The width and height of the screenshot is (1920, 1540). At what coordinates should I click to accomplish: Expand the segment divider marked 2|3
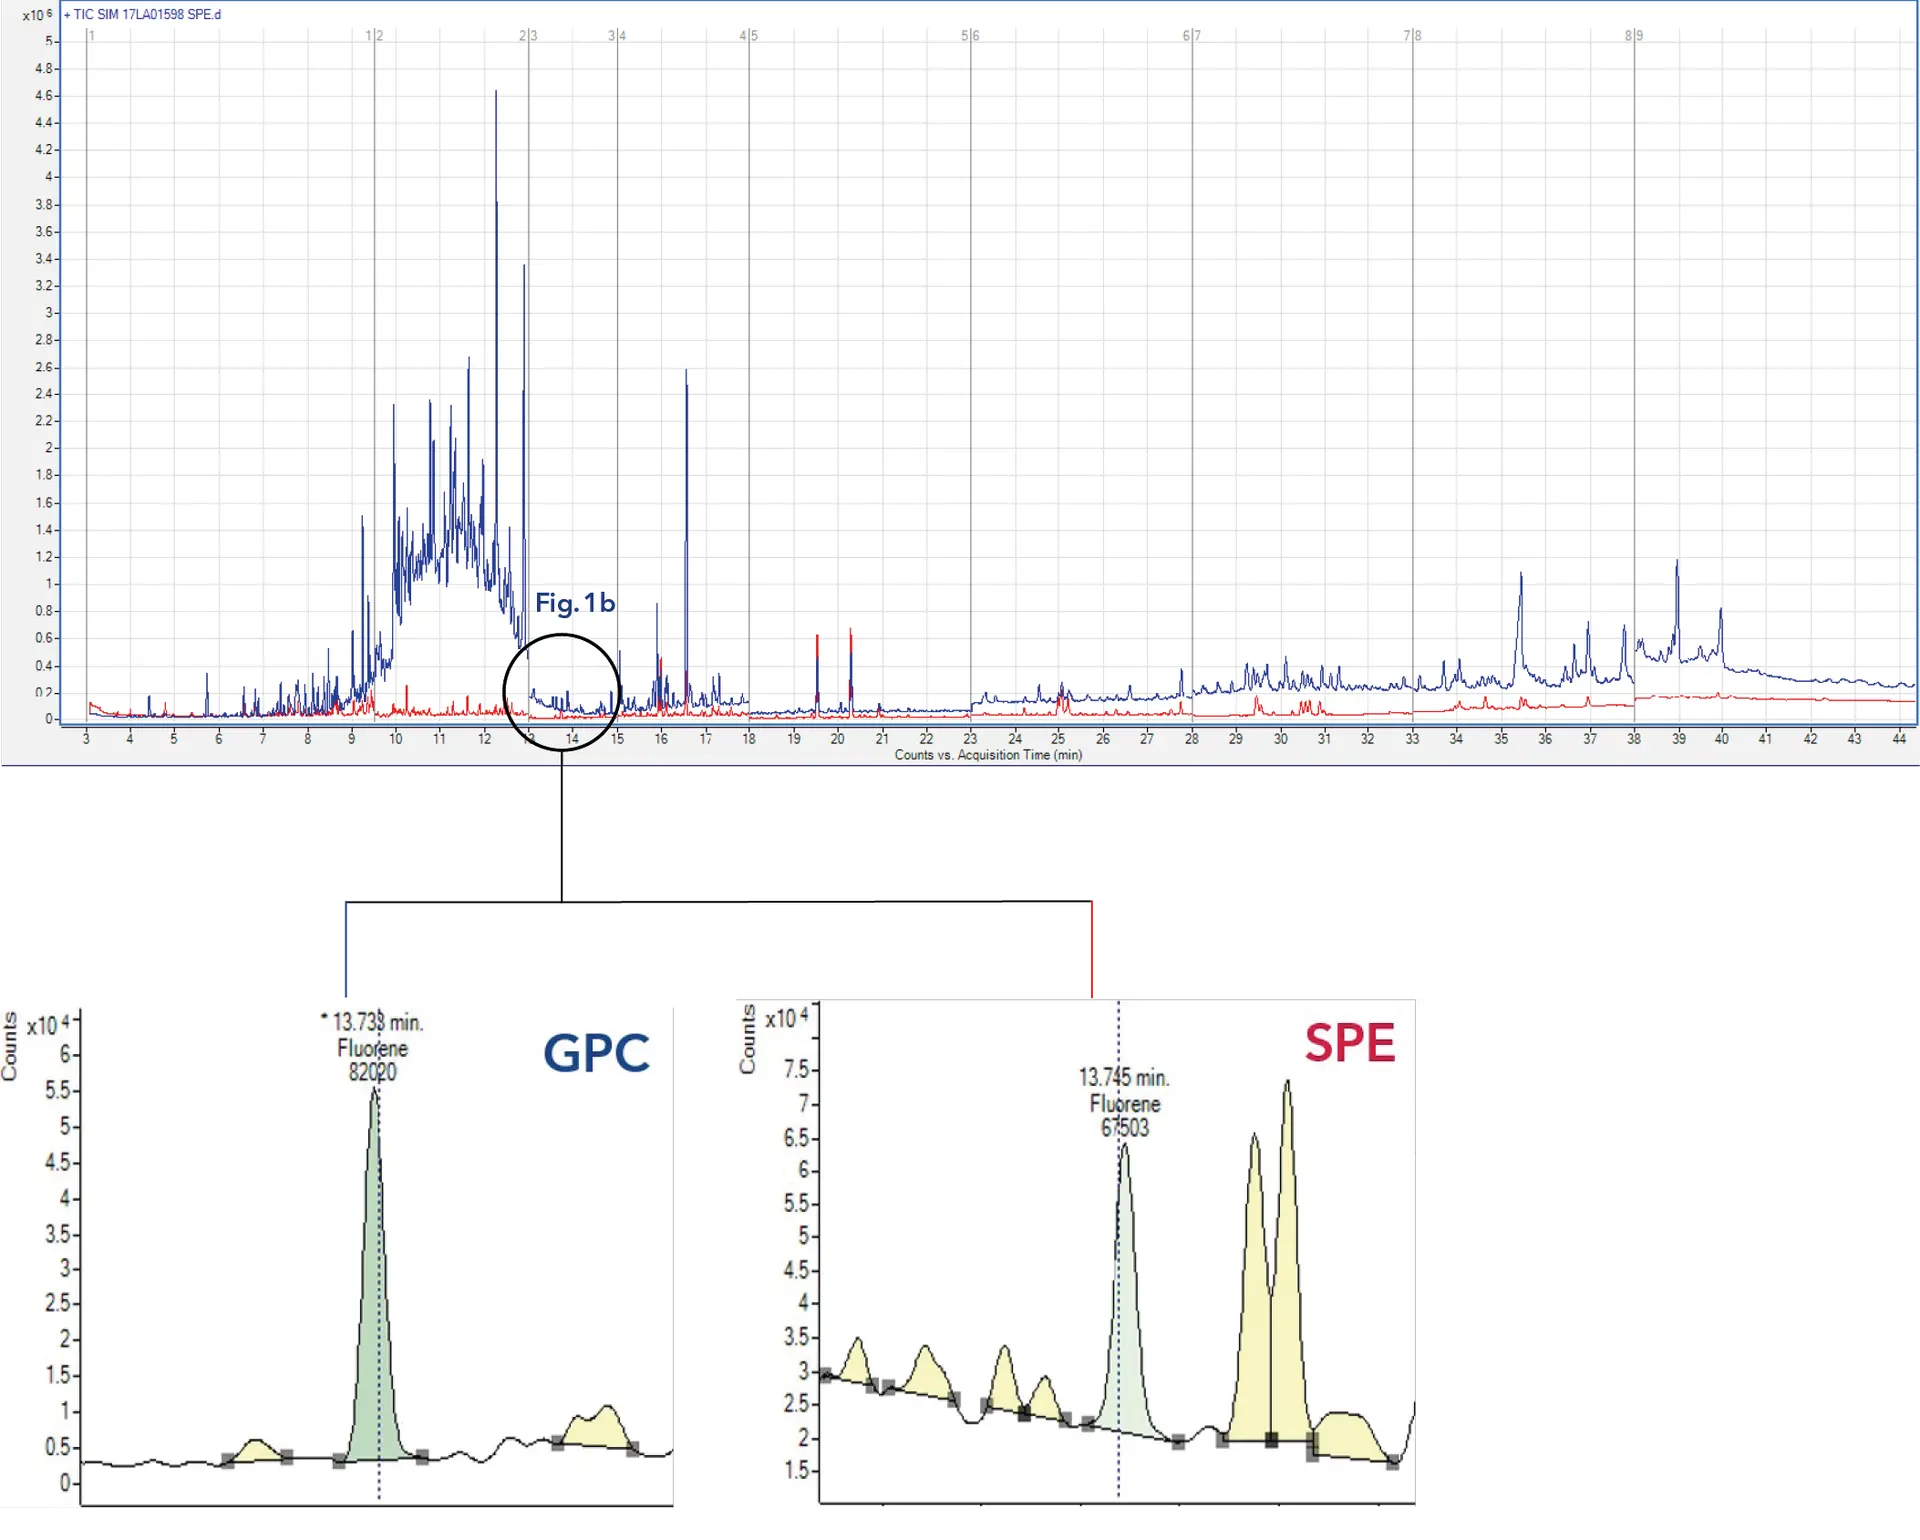coord(528,33)
